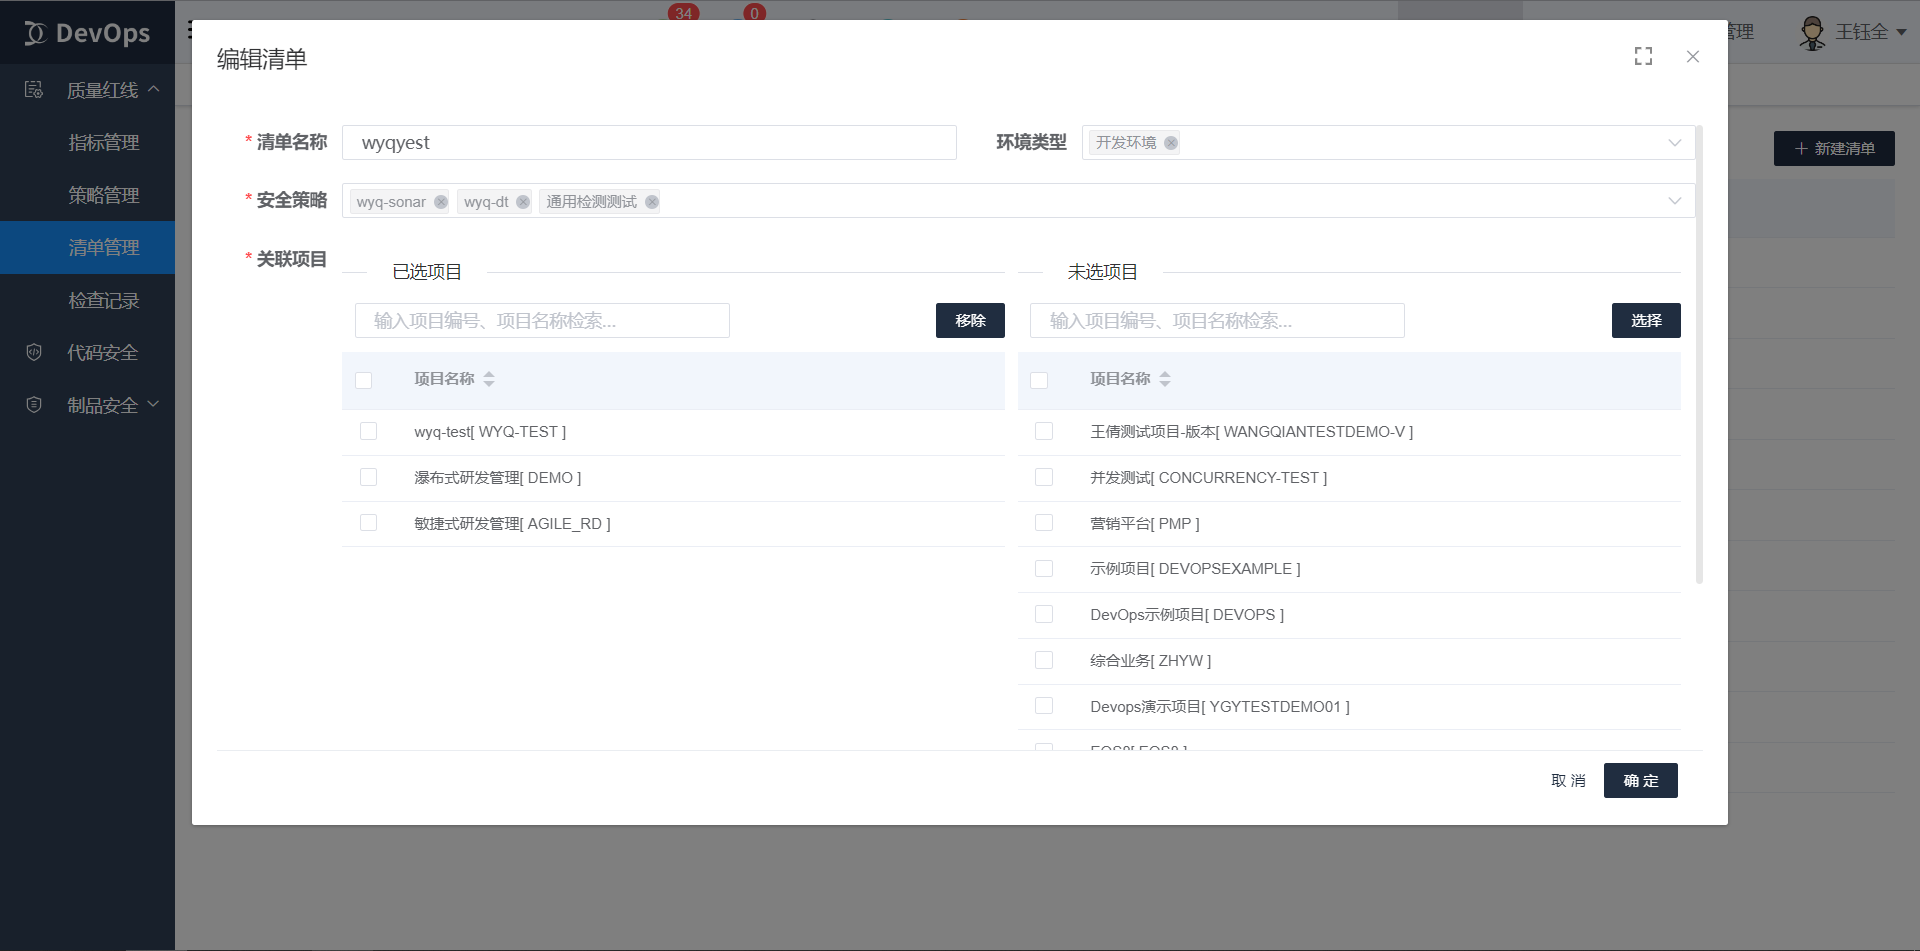This screenshot has height=951, width=1920.
Task: Remove the 通用检测测试 policy tag
Action: click(x=652, y=201)
